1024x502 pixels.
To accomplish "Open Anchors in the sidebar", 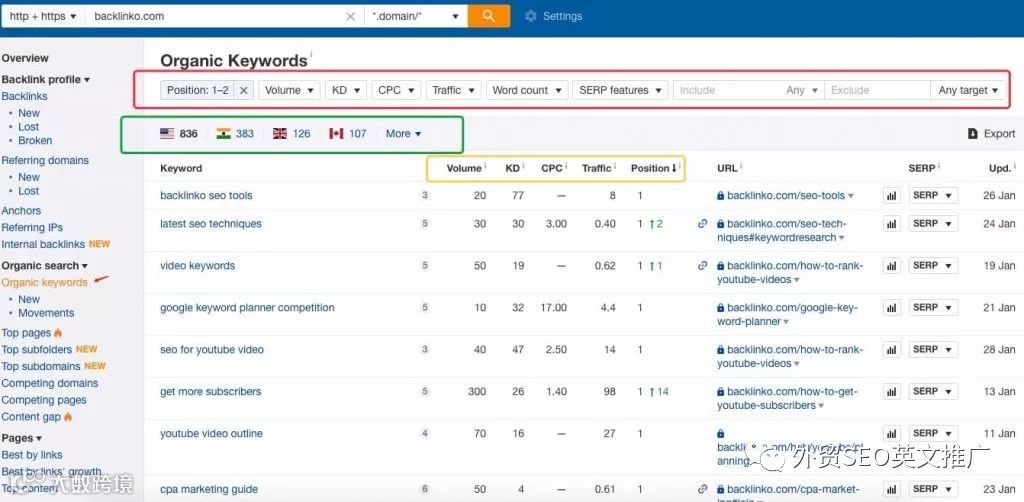I will click(21, 211).
